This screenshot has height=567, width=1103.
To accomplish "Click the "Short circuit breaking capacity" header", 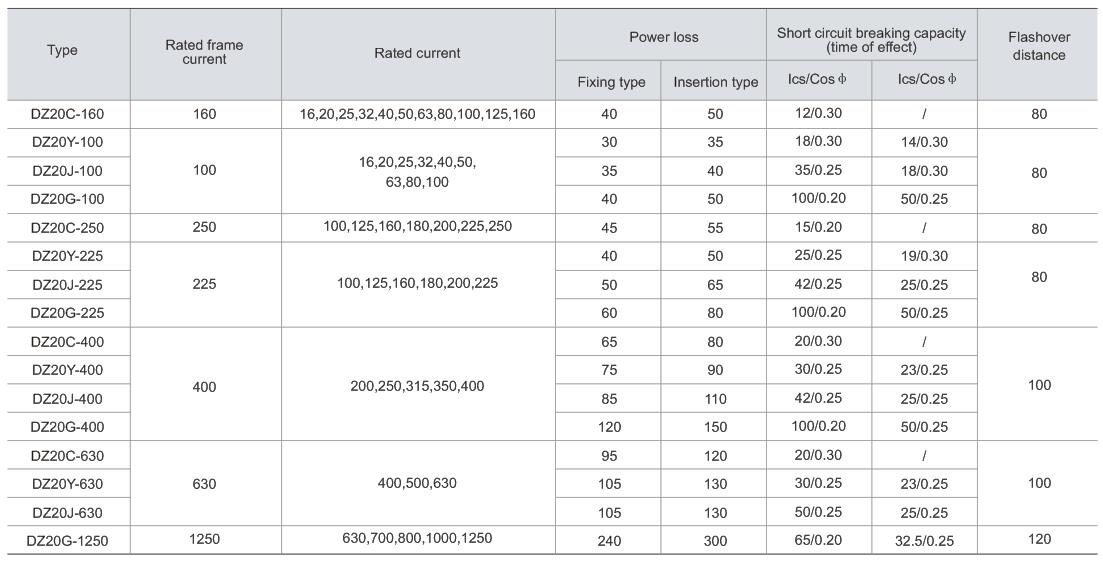I will (x=871, y=40).
